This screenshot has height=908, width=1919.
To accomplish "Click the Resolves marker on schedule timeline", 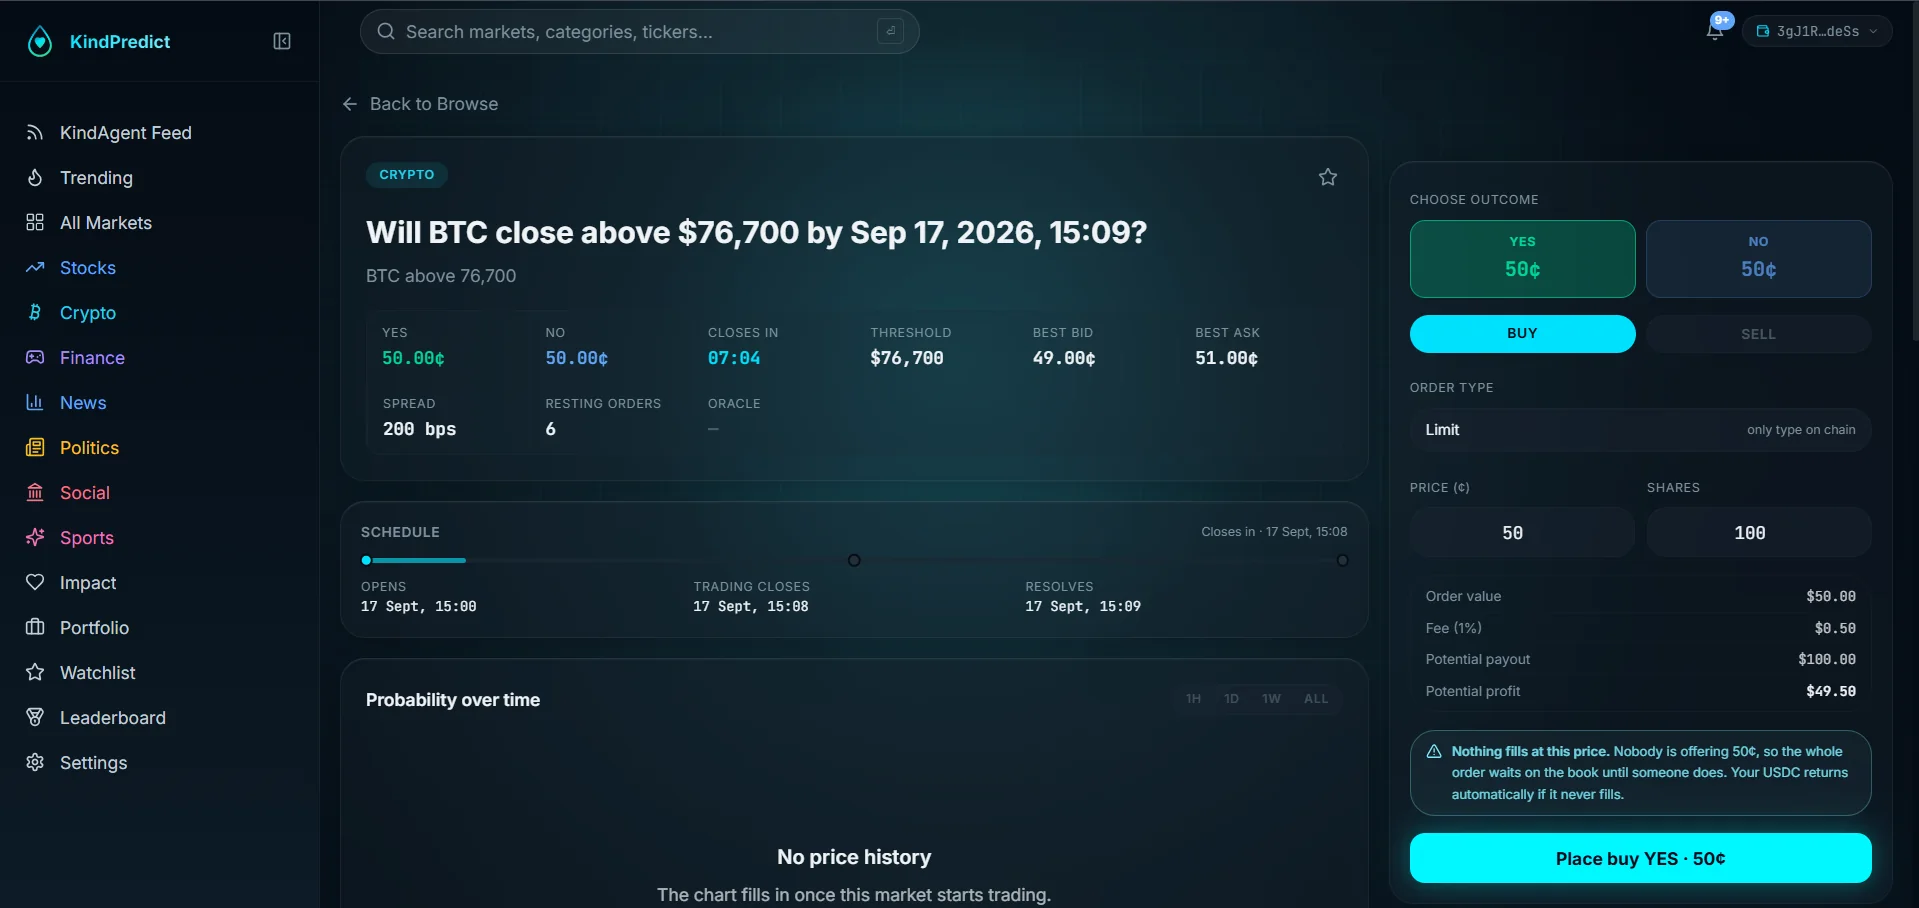I will coord(1343,560).
